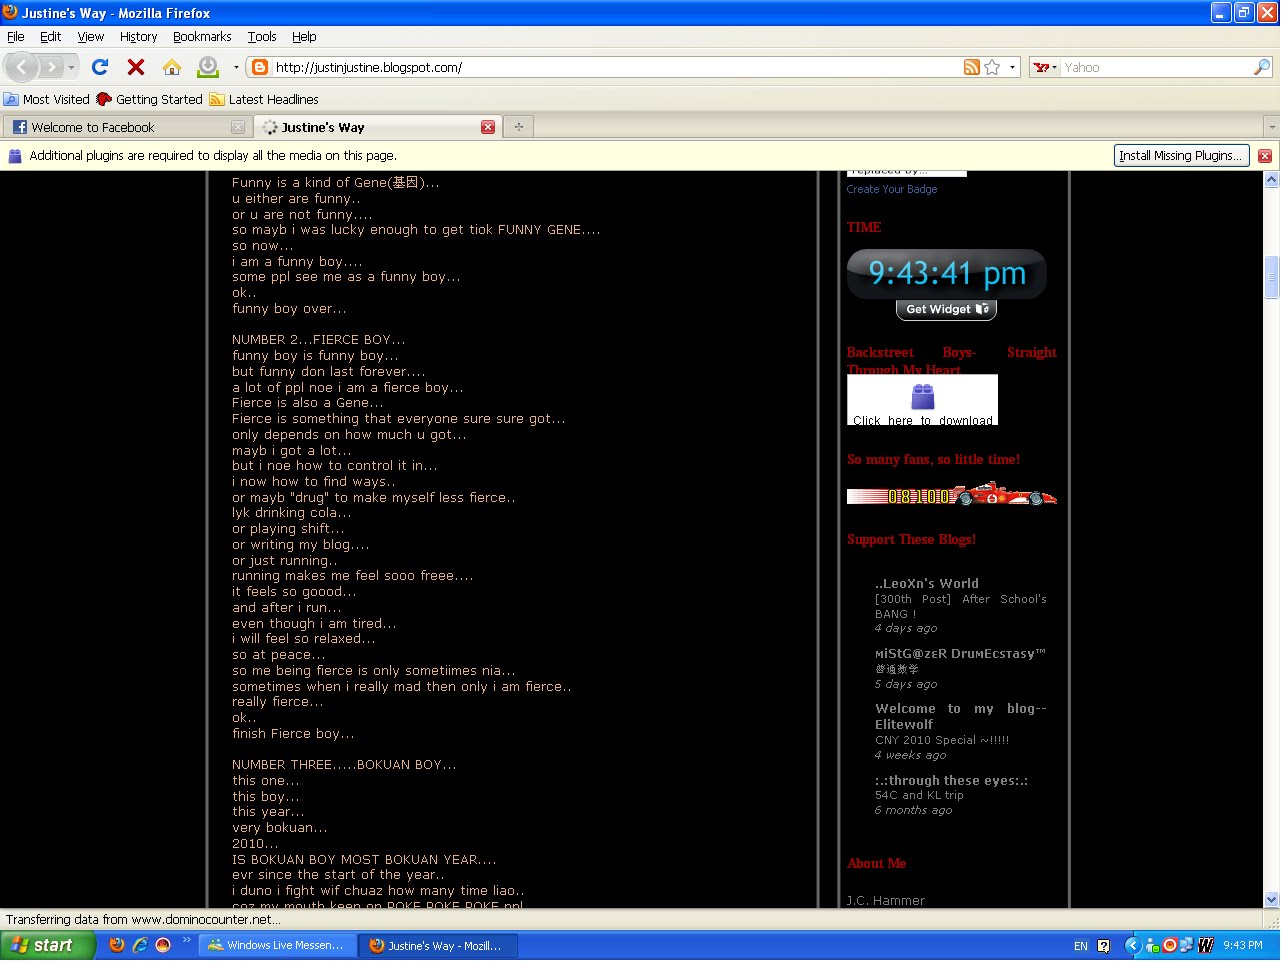Subscribe via the RSS feed icon
The height and width of the screenshot is (963, 1281).
coord(972,67)
